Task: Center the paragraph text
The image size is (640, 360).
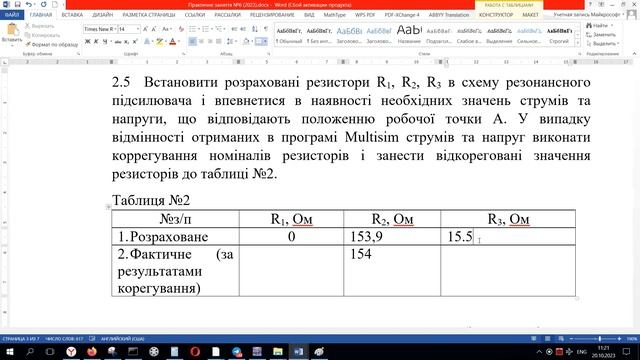Action: (201, 42)
